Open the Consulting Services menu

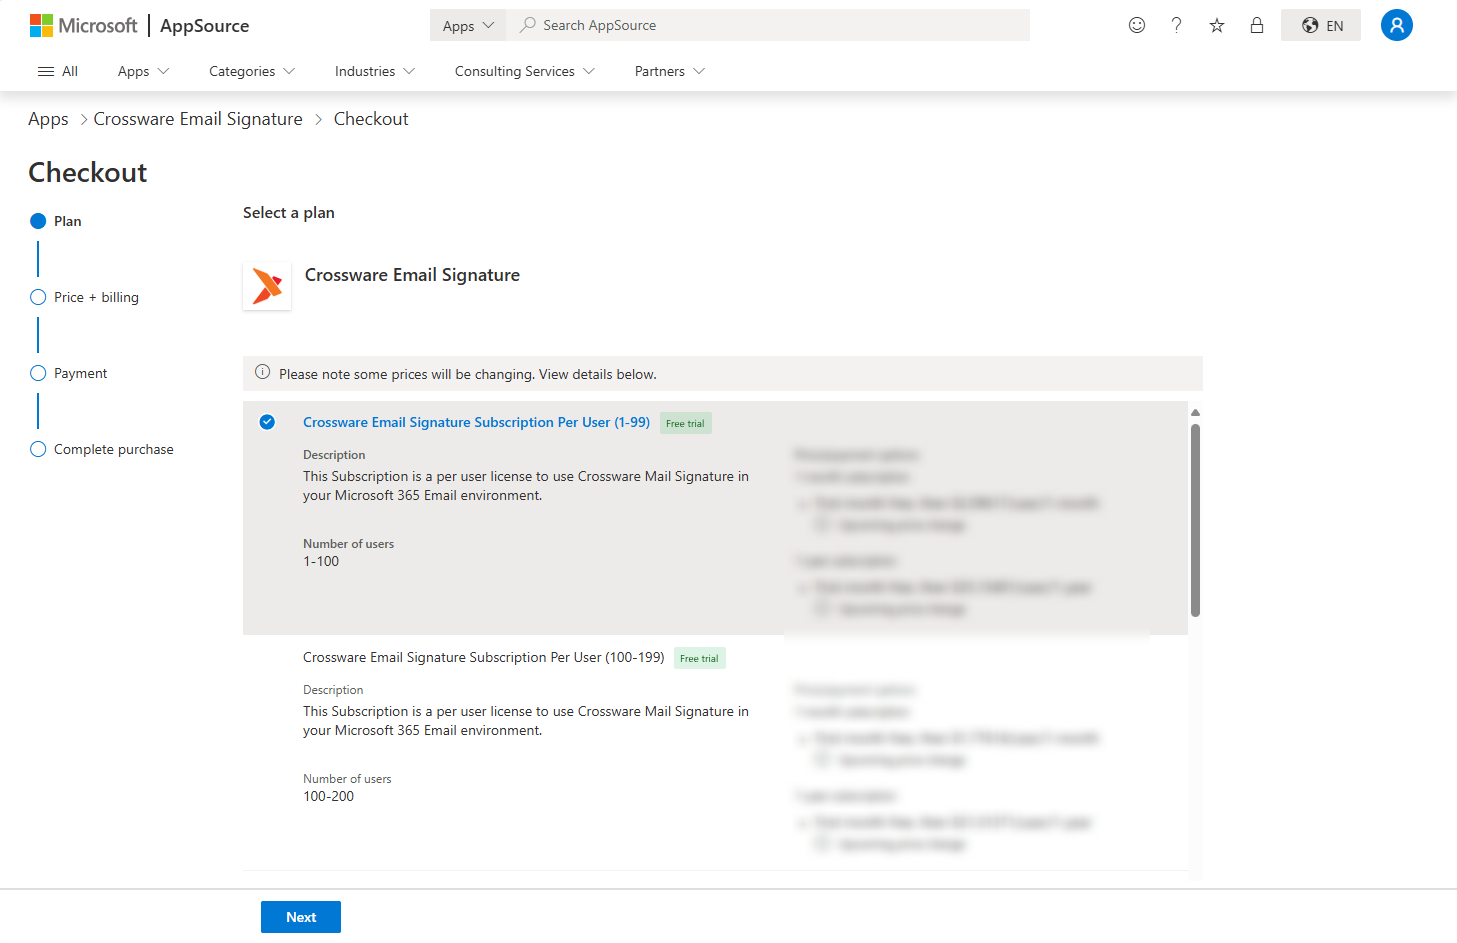click(x=524, y=71)
